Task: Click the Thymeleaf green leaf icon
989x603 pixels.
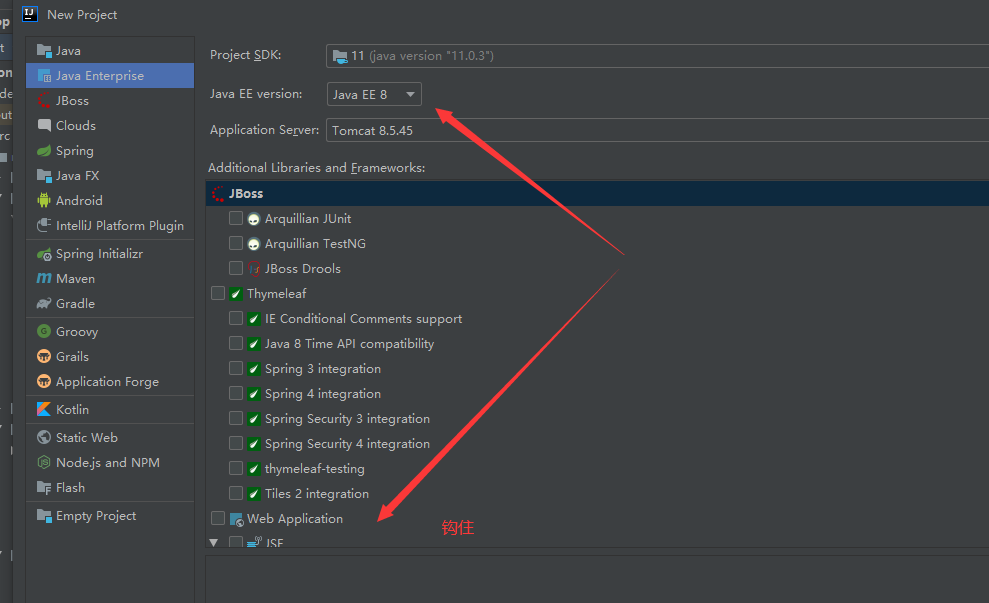Action: pyautogui.click(x=236, y=294)
